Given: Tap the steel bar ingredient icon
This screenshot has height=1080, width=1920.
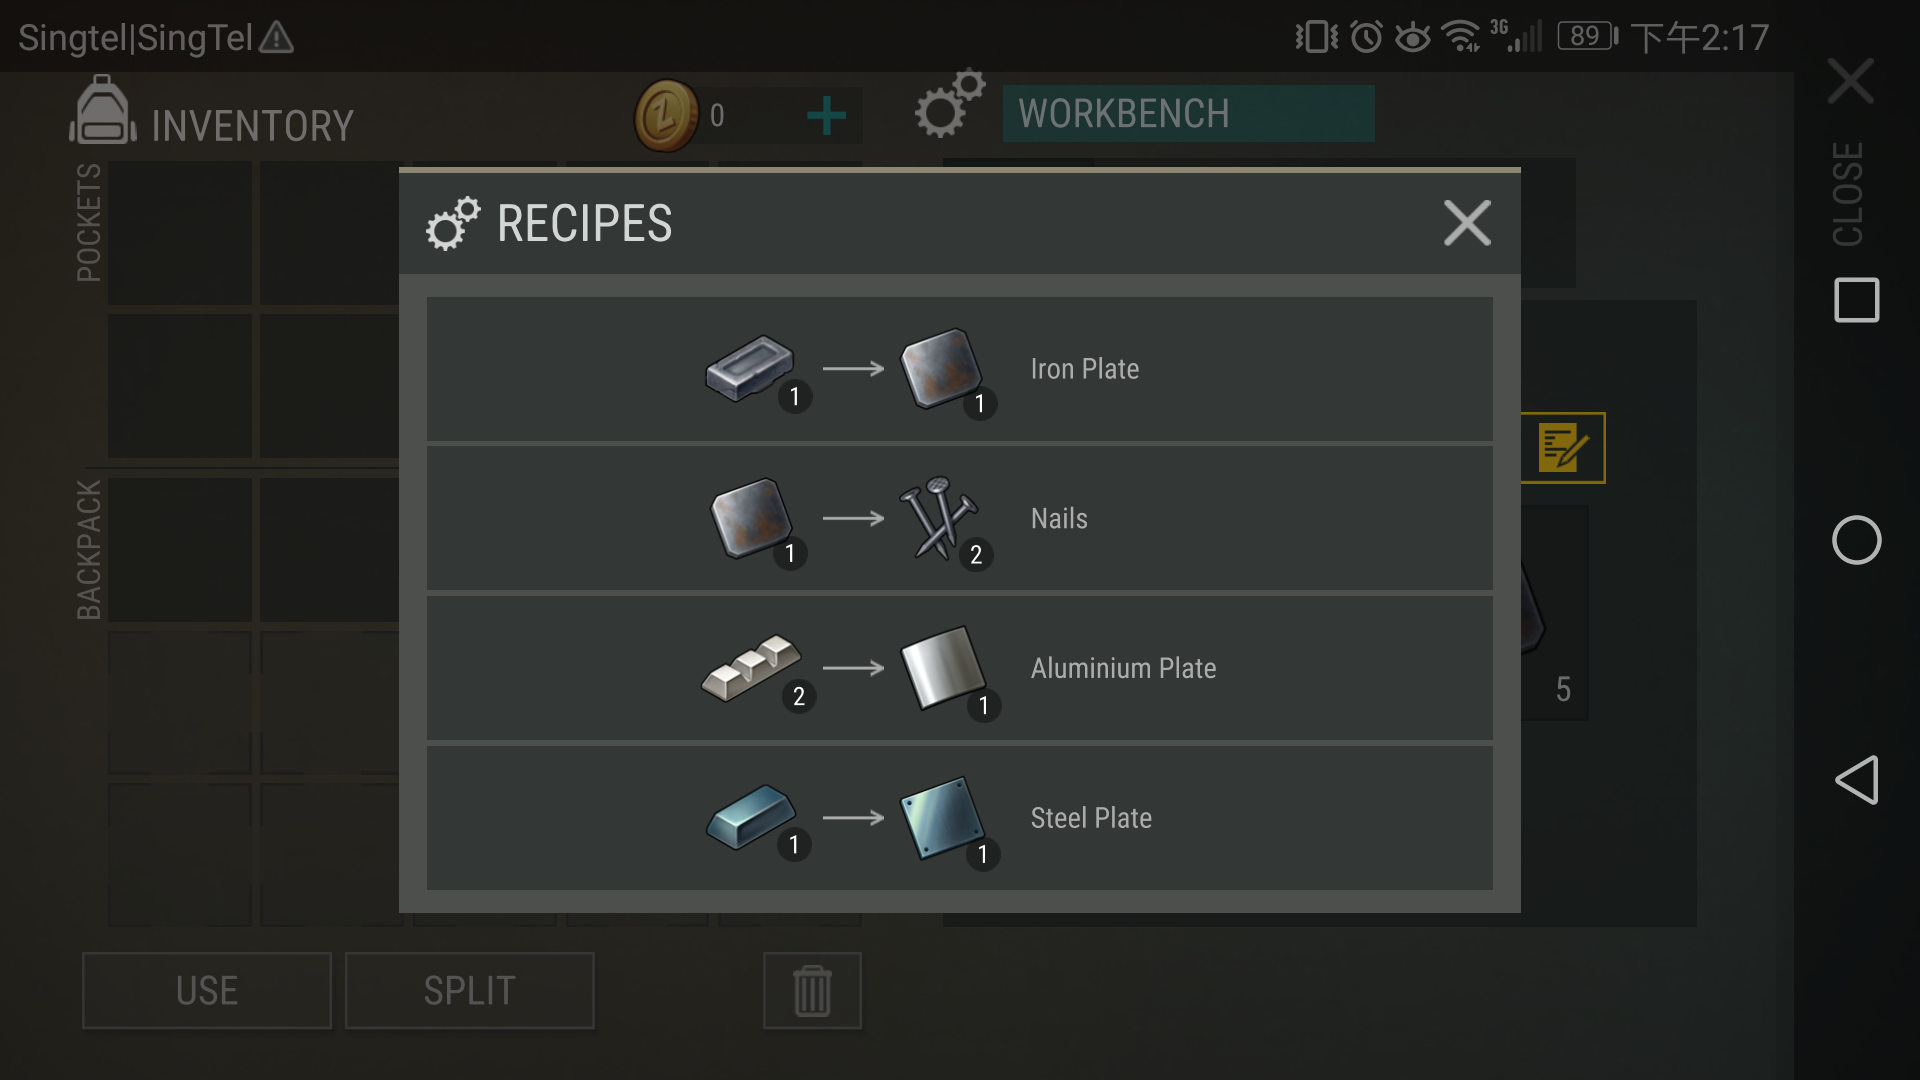Looking at the screenshot, I should coord(751,817).
